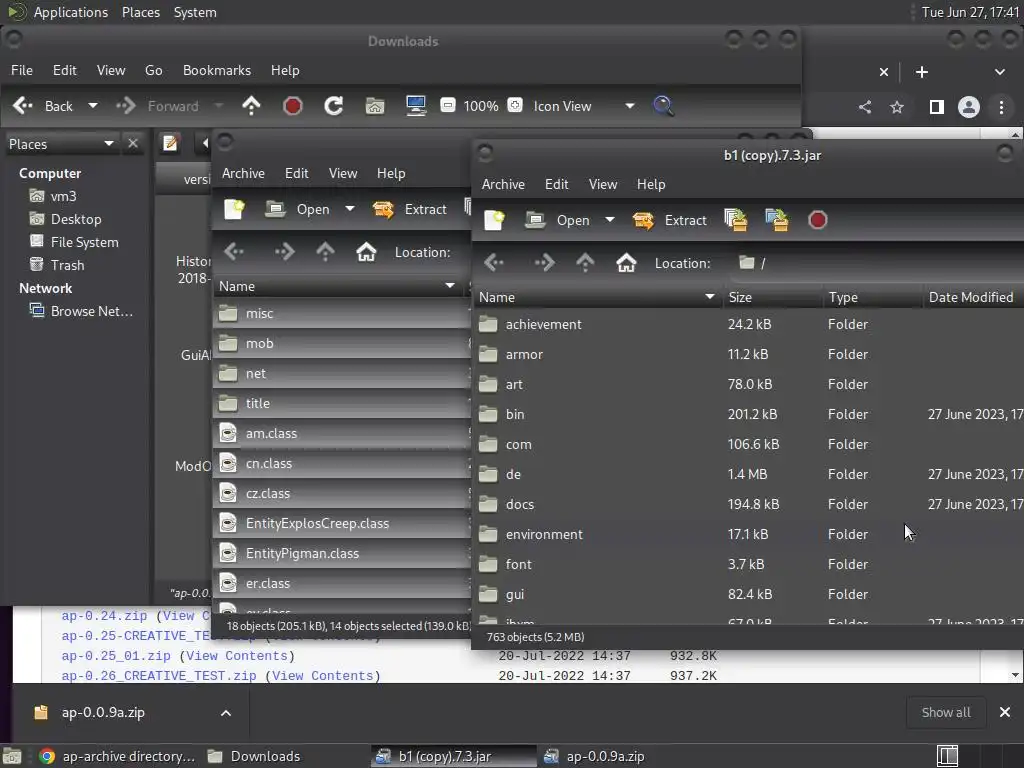The height and width of the screenshot is (768, 1024).
Task: Click Show all downloads button
Action: click(x=946, y=712)
